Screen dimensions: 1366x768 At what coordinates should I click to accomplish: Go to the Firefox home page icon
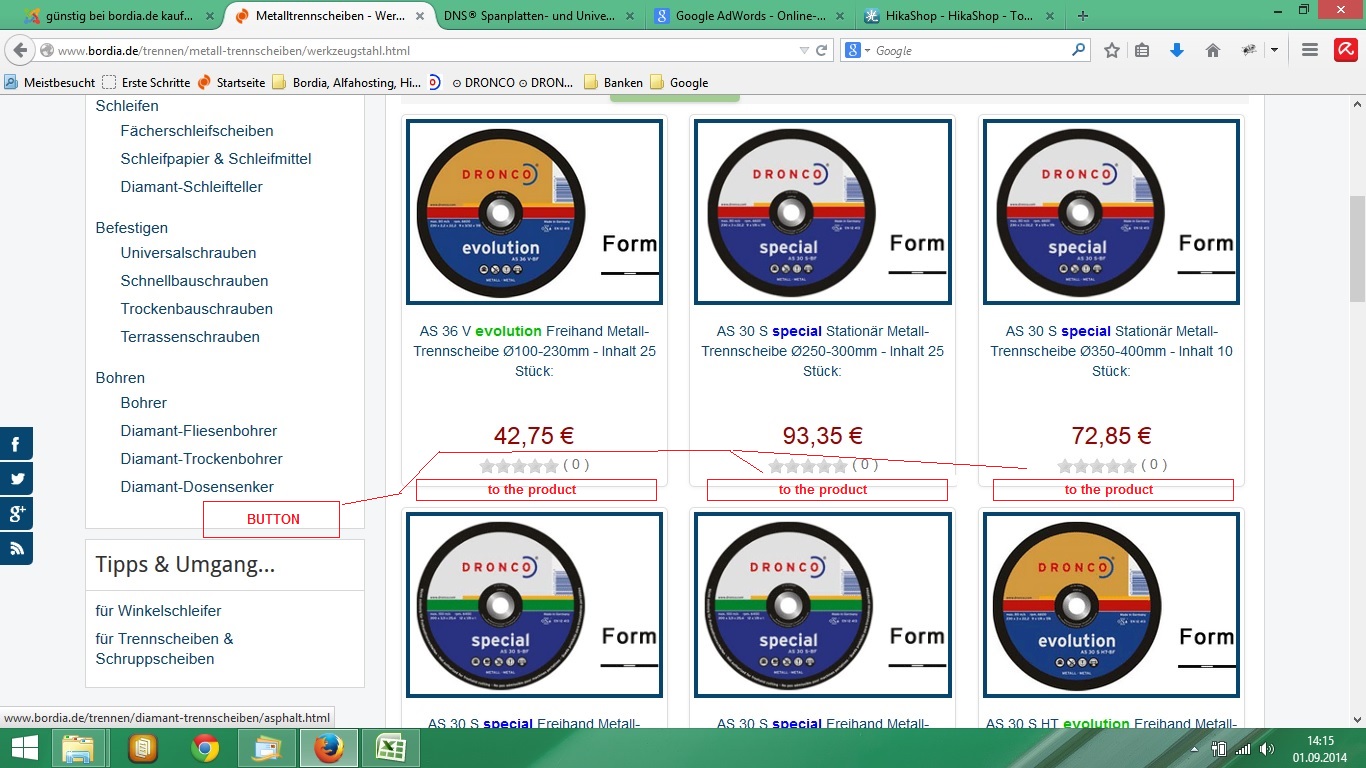tap(1213, 51)
